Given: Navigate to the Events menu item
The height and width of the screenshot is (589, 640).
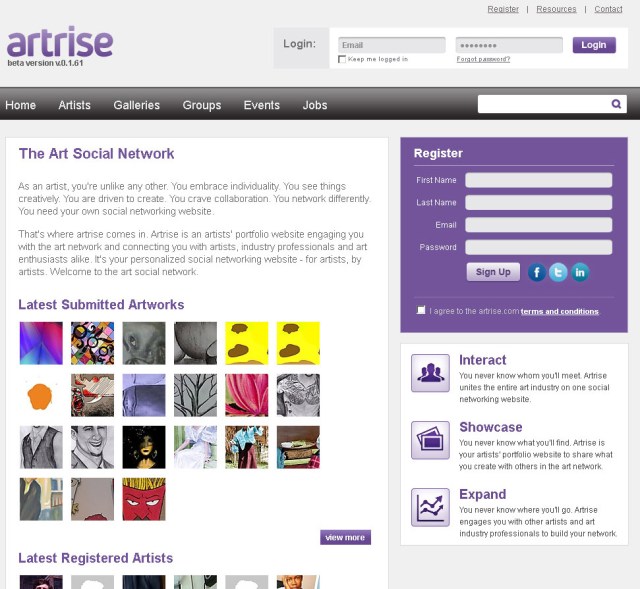Looking at the screenshot, I should (262, 105).
